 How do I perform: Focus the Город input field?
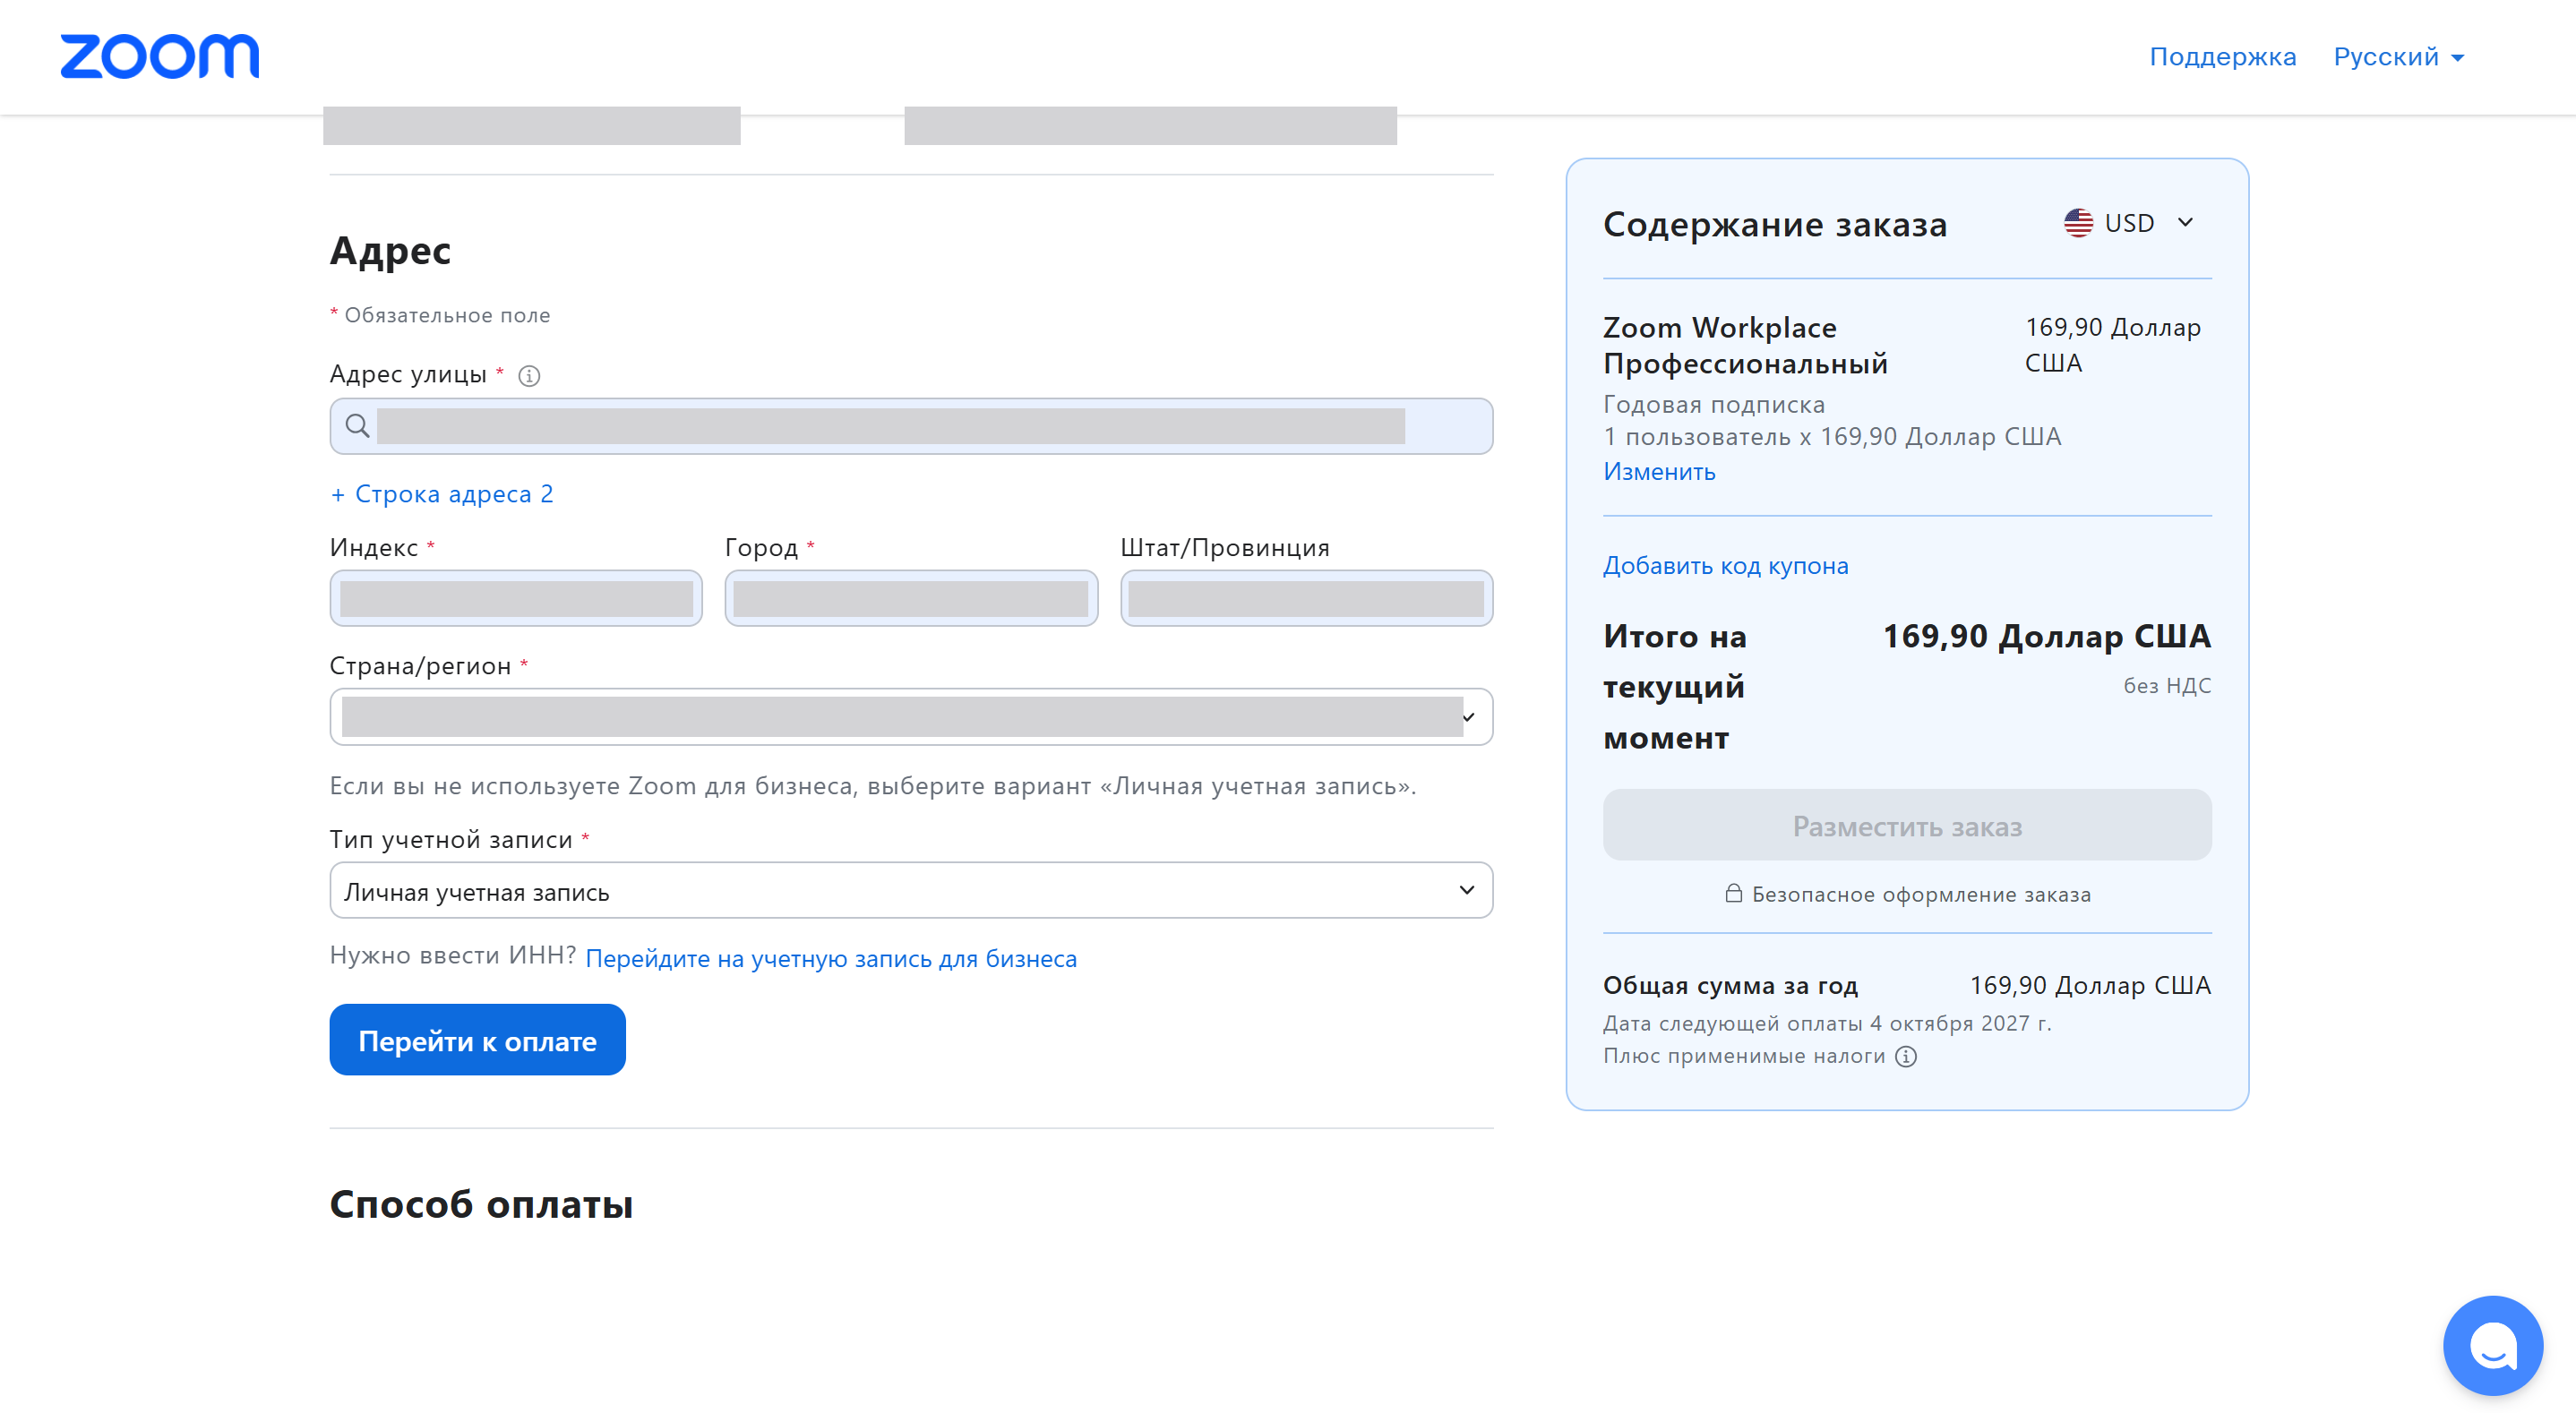(x=911, y=599)
